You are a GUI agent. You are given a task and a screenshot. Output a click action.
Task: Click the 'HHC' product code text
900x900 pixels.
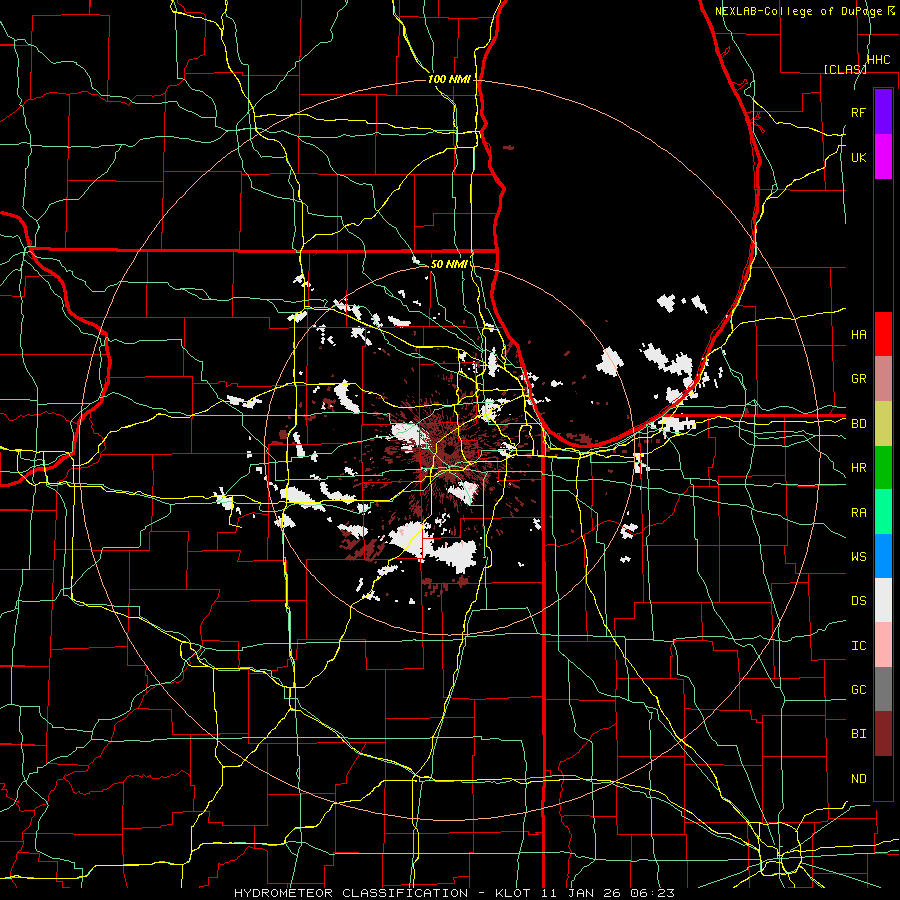coord(878,60)
